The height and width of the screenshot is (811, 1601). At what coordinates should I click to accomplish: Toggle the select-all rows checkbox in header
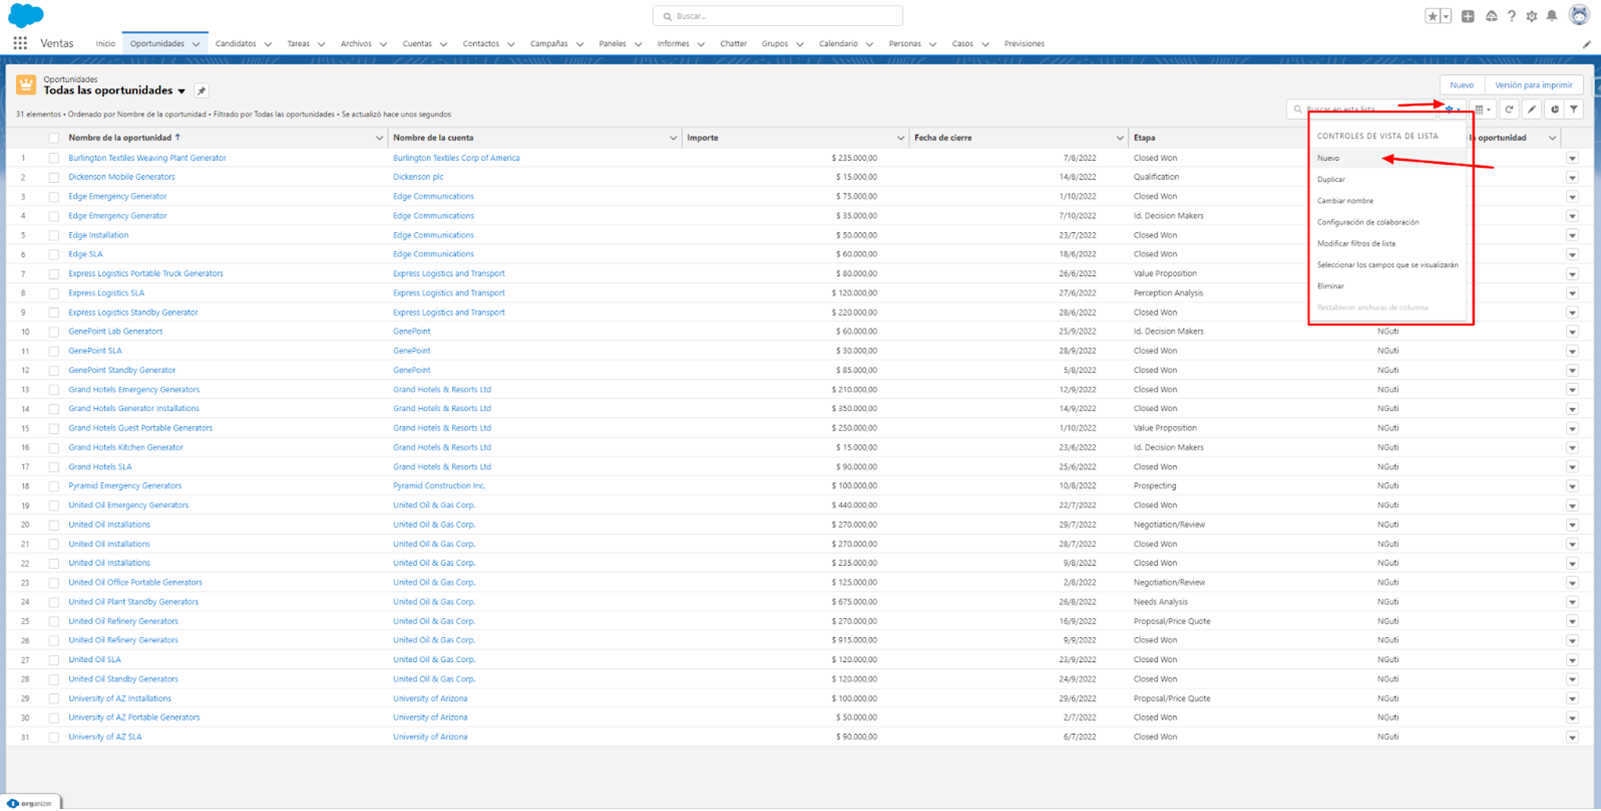[54, 138]
